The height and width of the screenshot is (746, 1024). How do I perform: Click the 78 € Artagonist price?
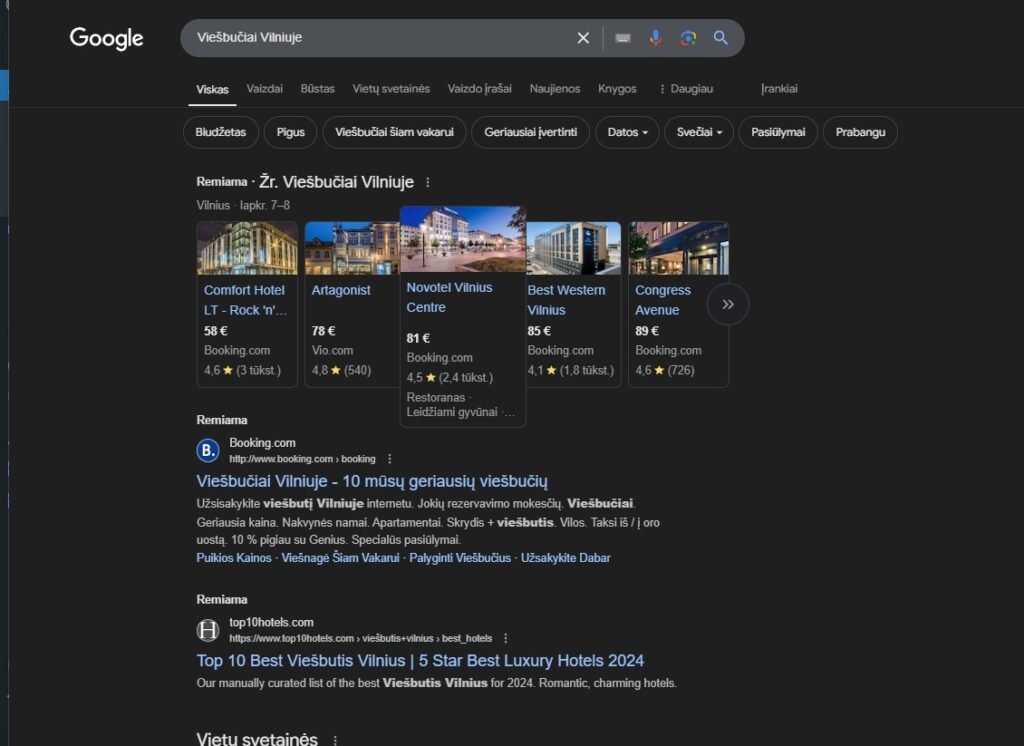(x=323, y=331)
